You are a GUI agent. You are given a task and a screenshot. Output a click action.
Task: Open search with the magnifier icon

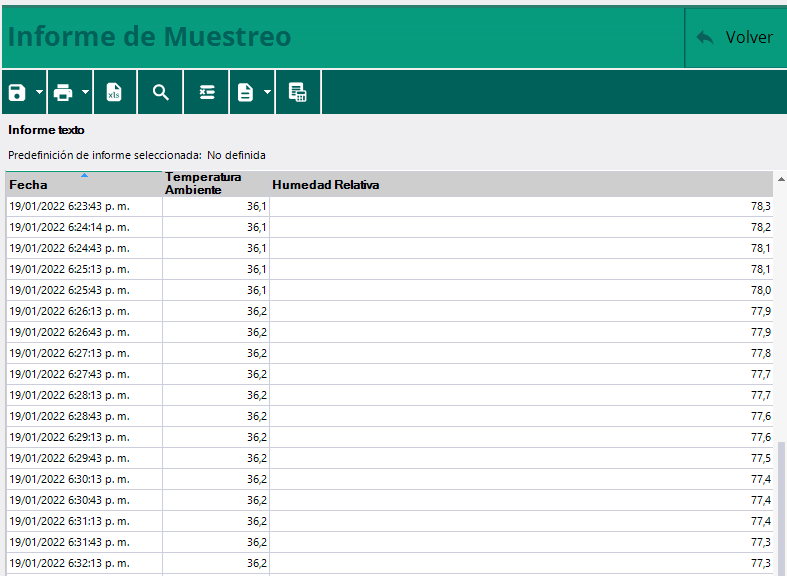coord(160,93)
